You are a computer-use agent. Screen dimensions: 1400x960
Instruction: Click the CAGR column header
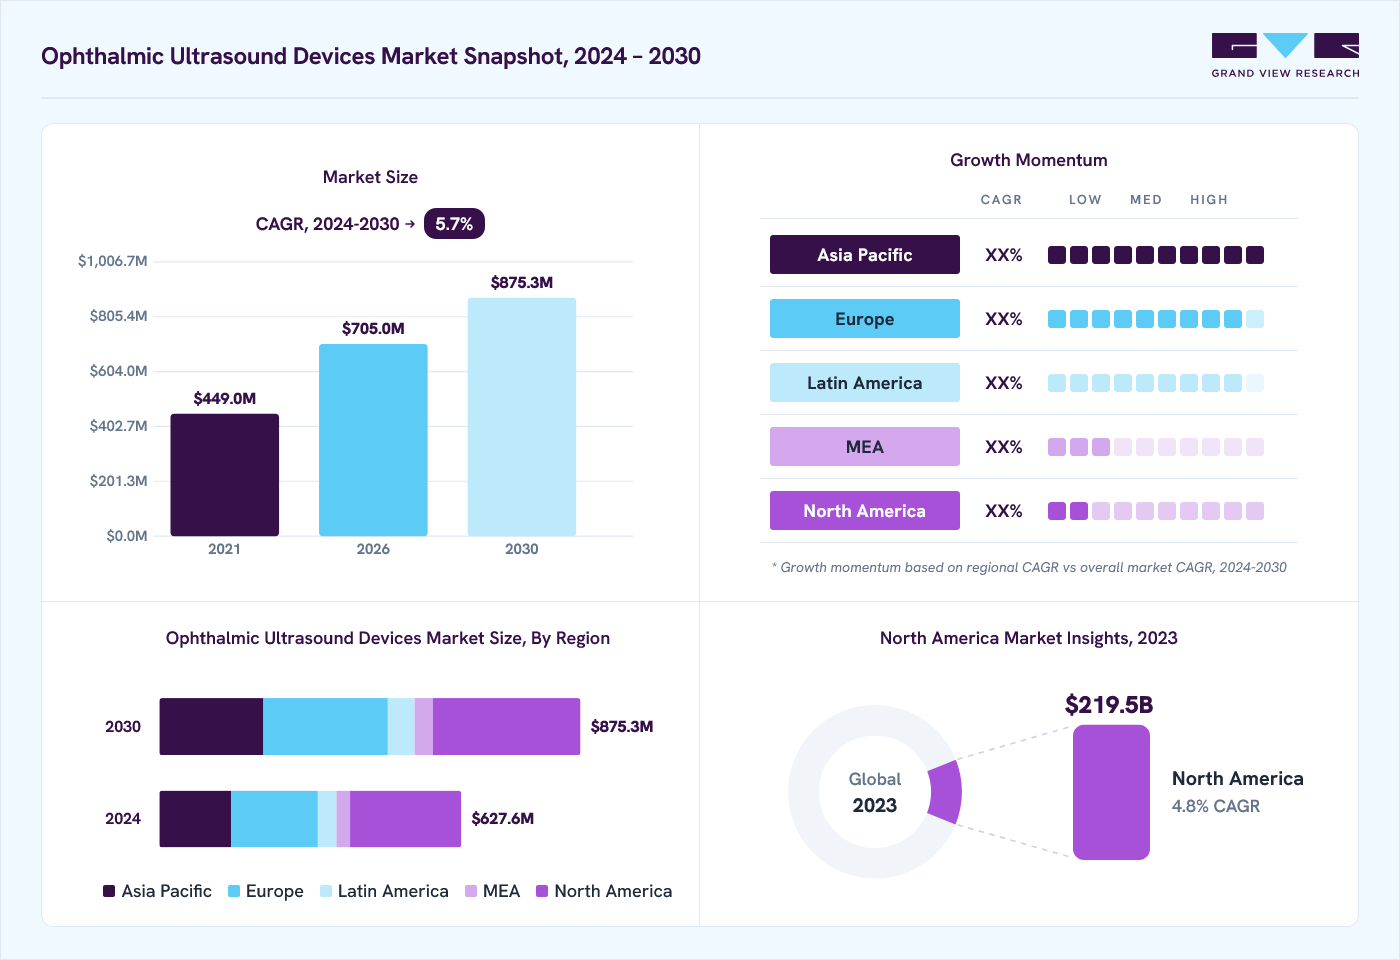pyautogui.click(x=1001, y=200)
